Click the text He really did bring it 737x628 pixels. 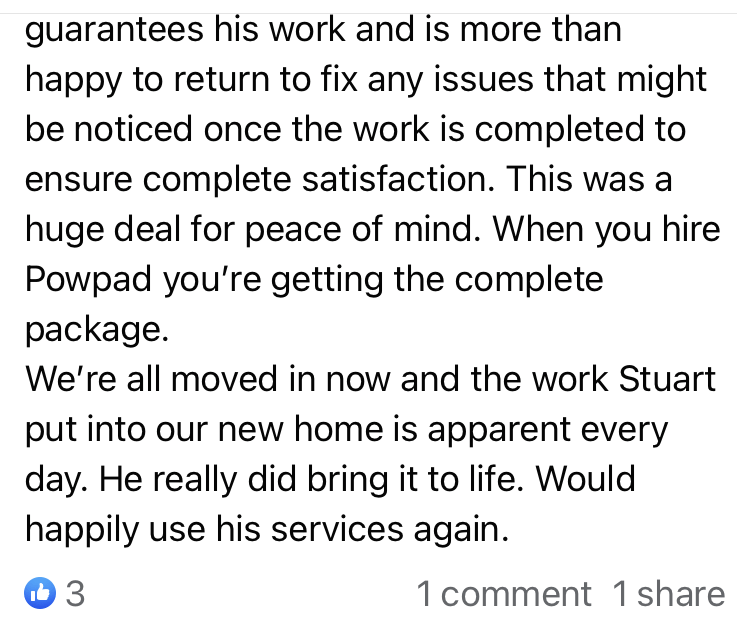point(311,479)
